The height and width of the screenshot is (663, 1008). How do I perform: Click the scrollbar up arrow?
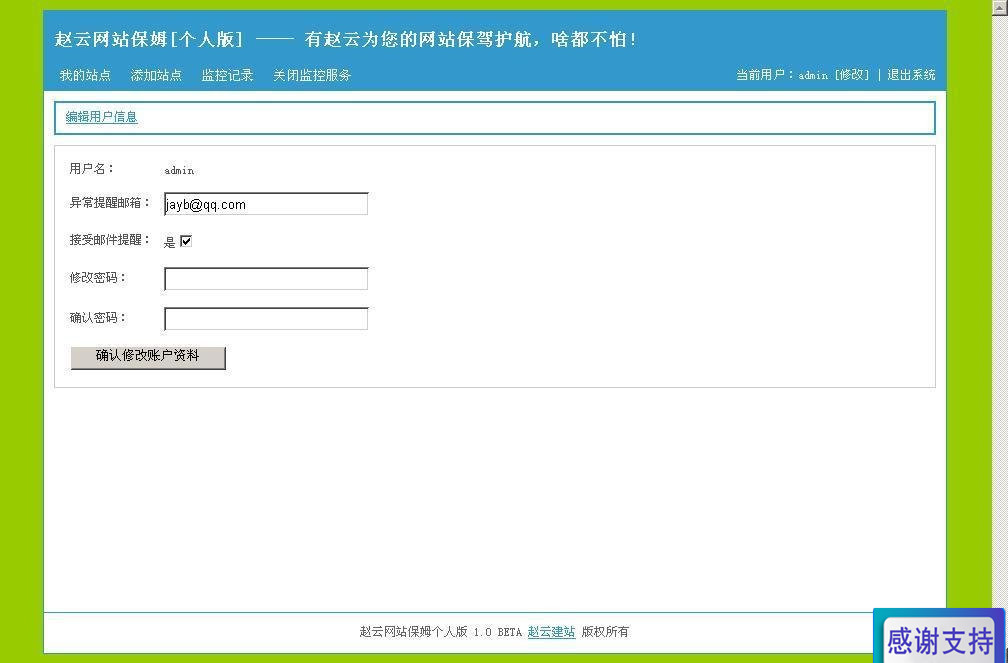[1000, 6]
